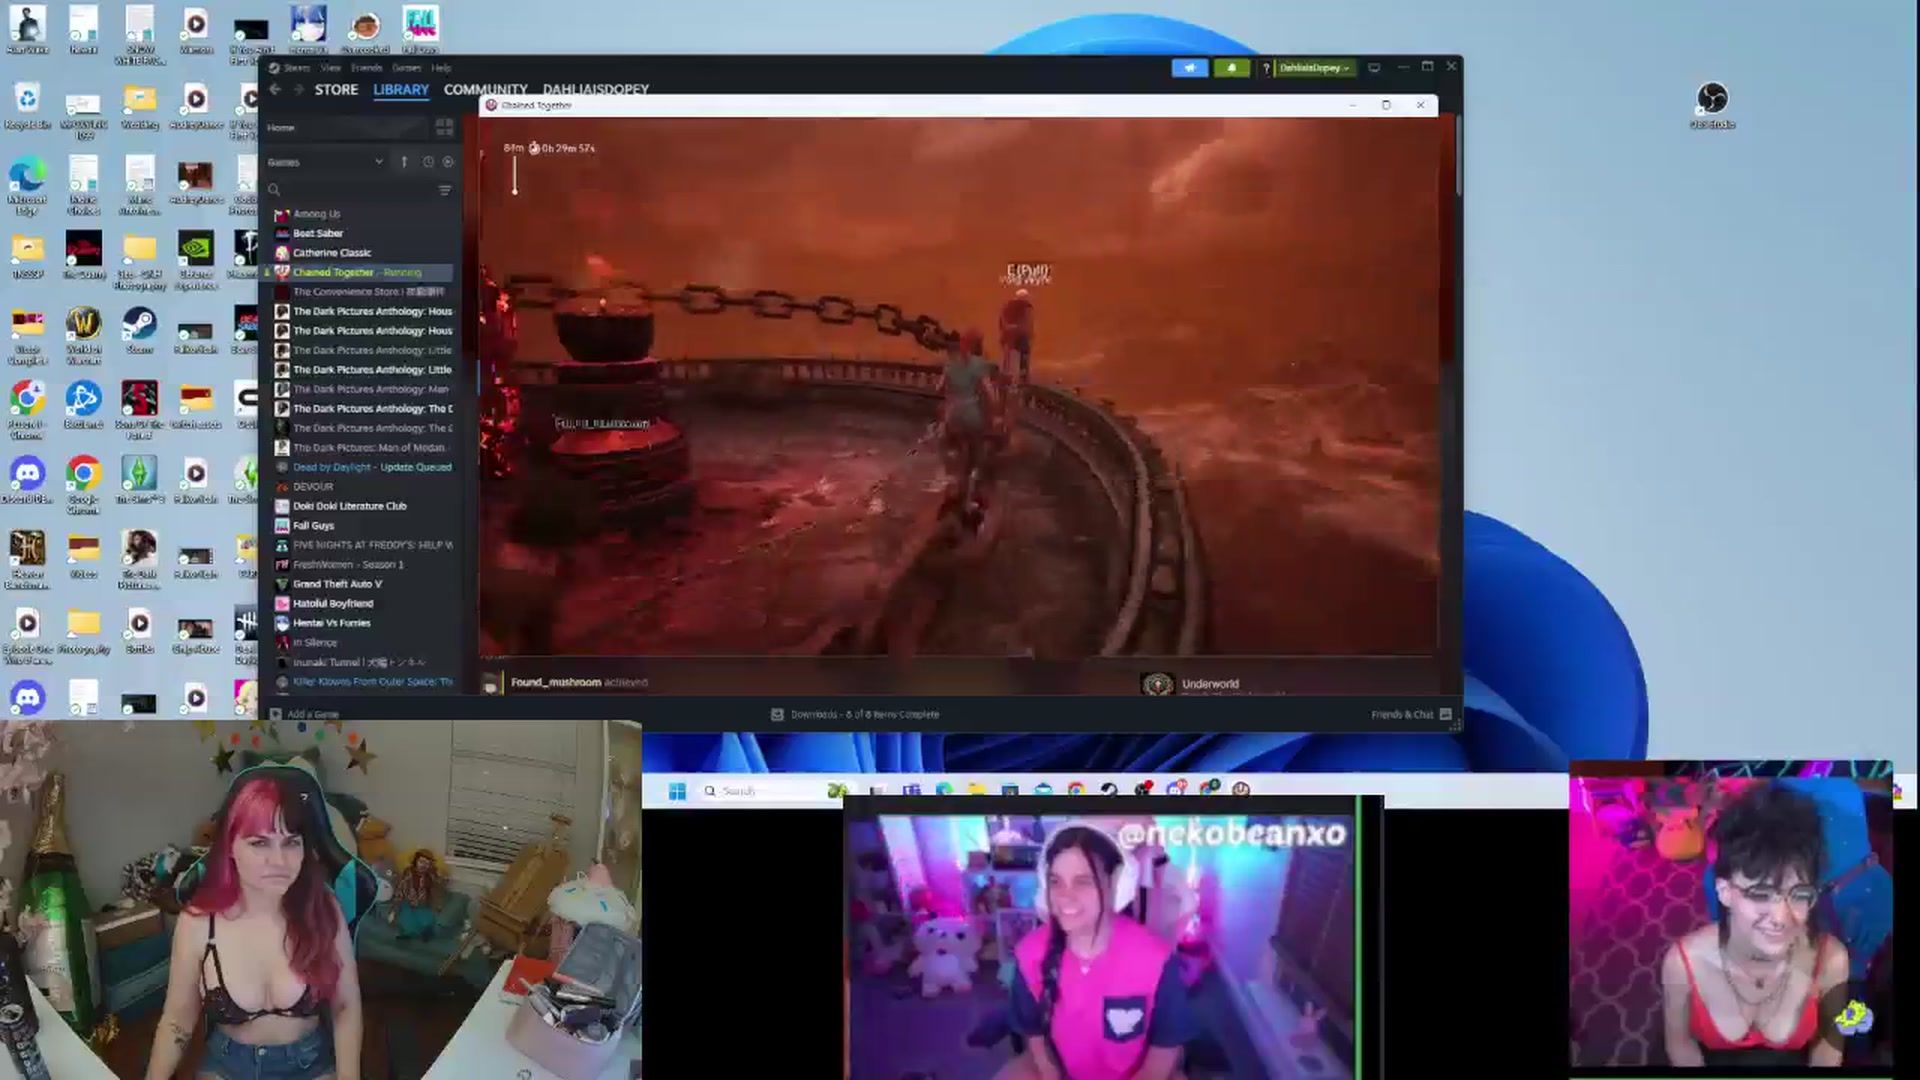Select Catherine Classic in library
Screen dimensions: 1920x1080
tap(331, 253)
